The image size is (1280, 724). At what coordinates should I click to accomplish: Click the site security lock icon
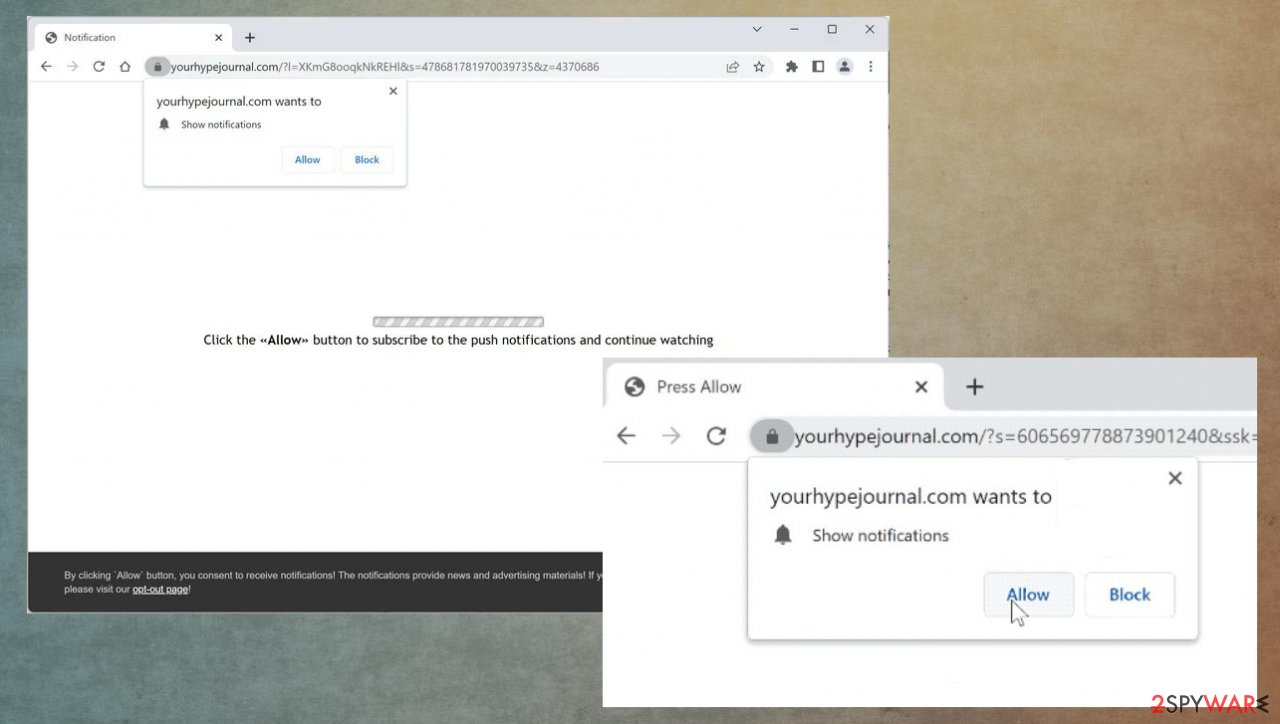pos(157,66)
